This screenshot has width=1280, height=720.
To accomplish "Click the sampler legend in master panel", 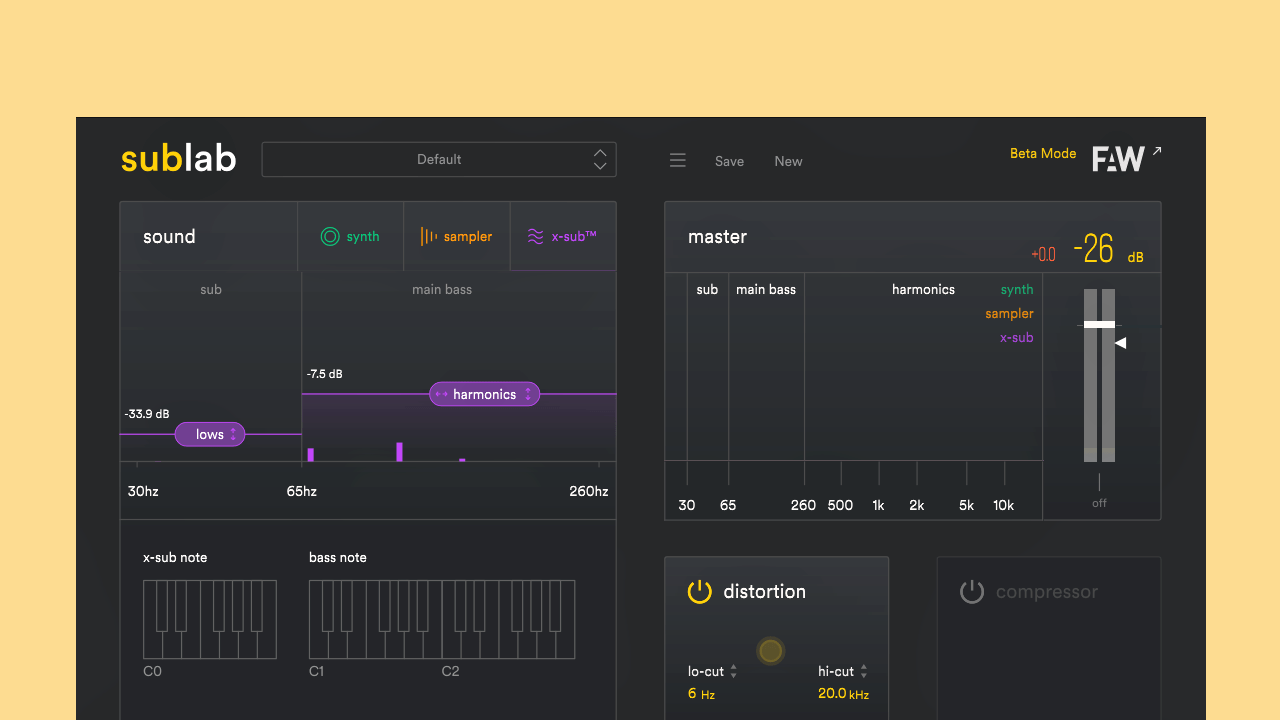I will coord(1009,314).
